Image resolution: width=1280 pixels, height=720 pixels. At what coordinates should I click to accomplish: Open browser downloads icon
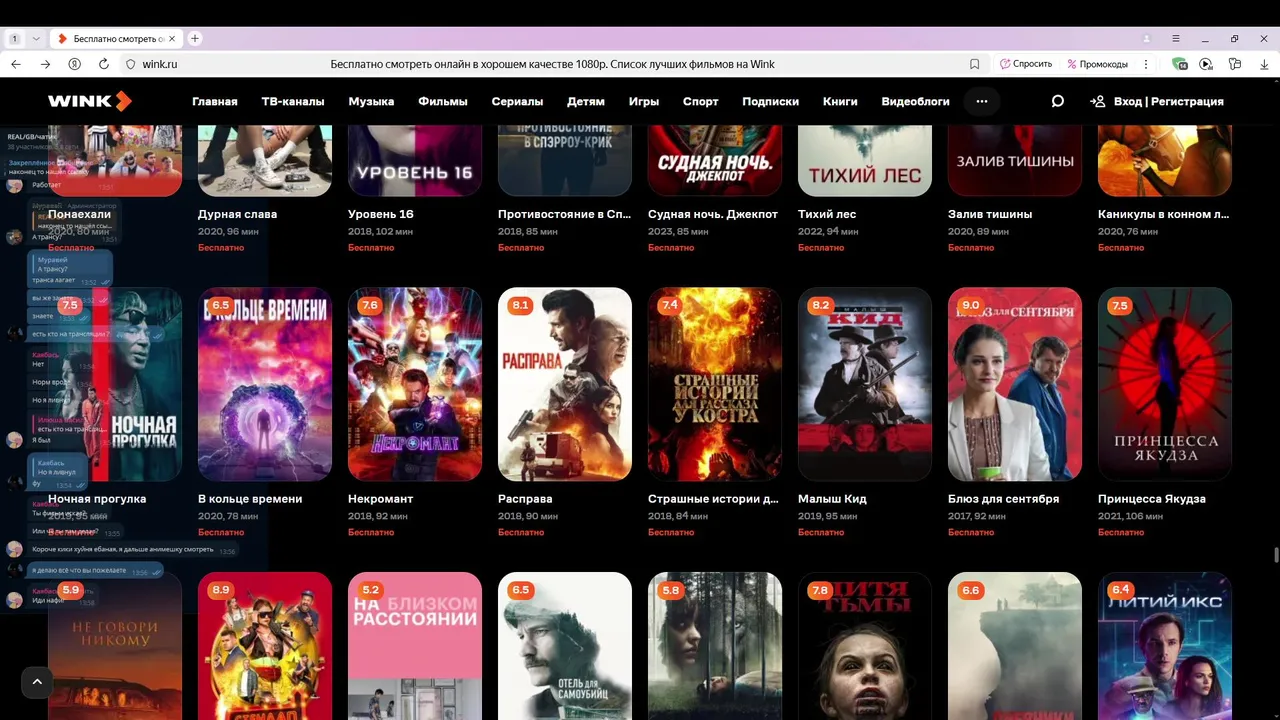[x=1264, y=64]
